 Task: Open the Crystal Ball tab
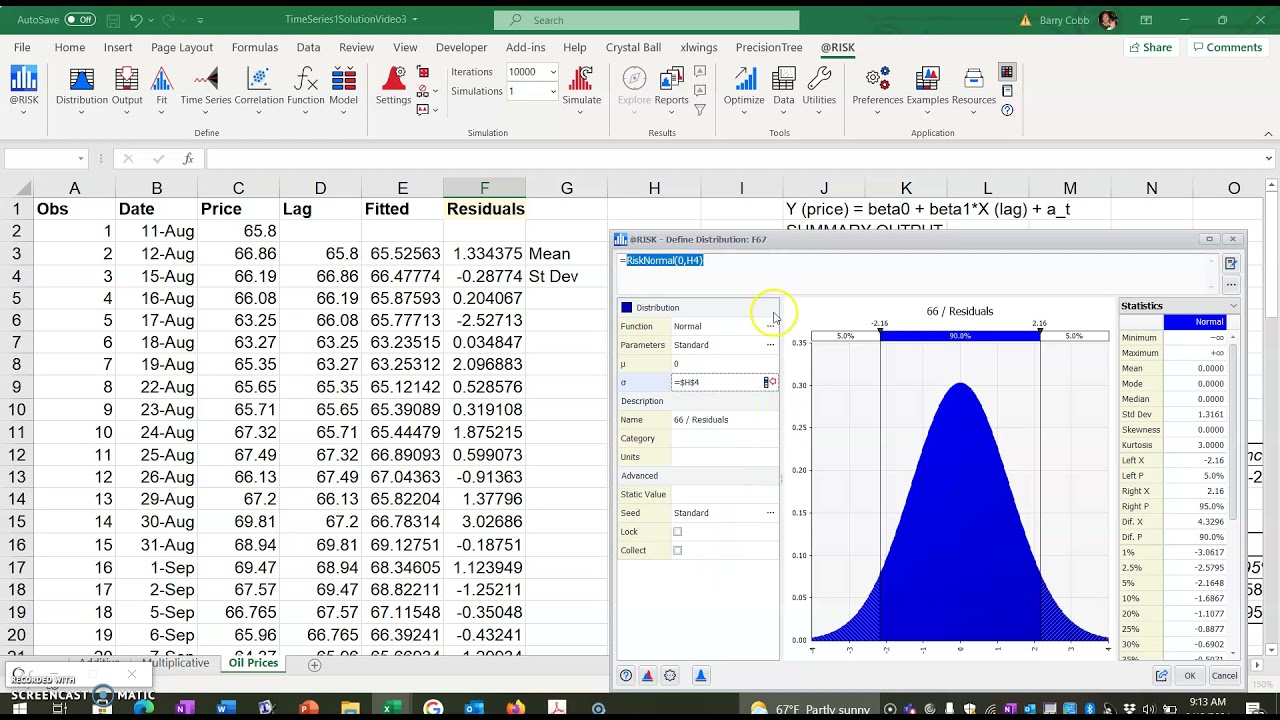pyautogui.click(x=633, y=47)
